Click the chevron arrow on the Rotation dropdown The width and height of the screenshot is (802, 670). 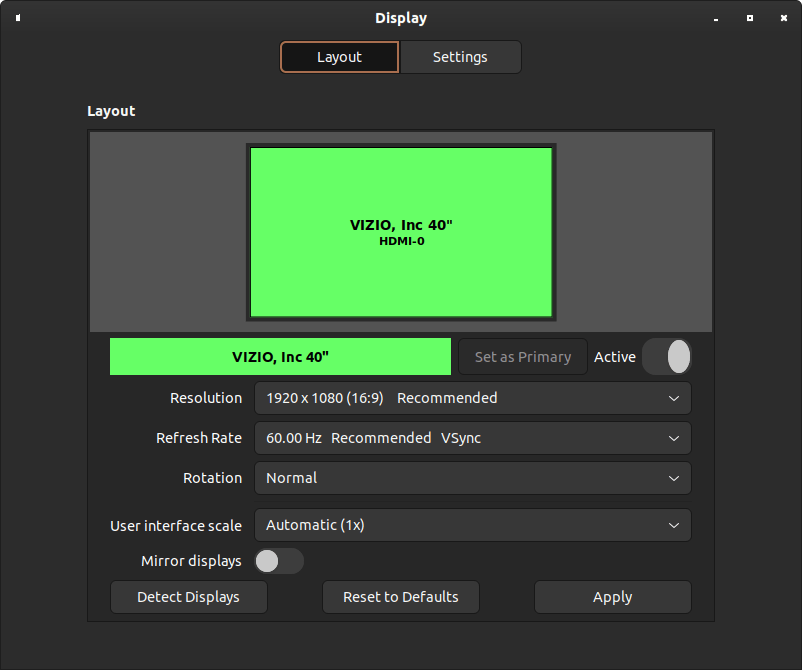674,478
